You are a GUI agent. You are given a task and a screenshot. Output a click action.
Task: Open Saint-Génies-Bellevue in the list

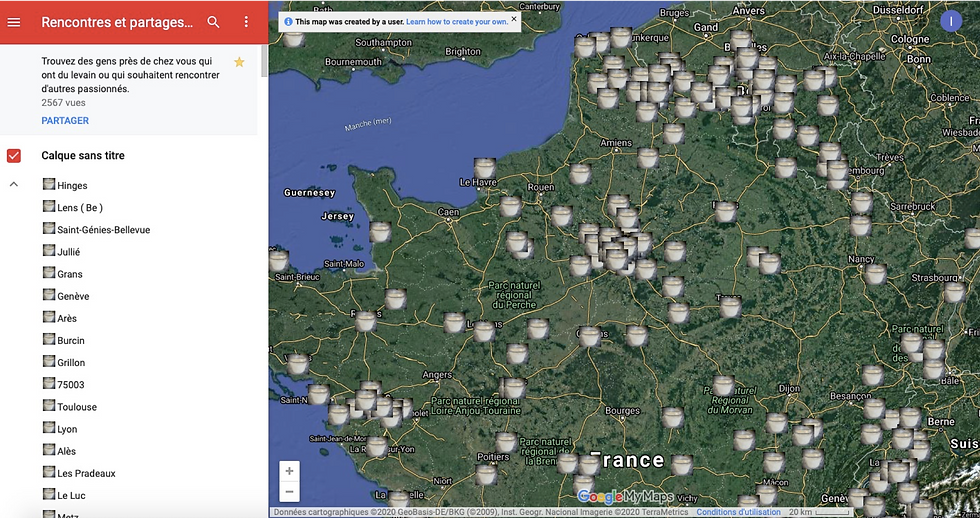(104, 230)
